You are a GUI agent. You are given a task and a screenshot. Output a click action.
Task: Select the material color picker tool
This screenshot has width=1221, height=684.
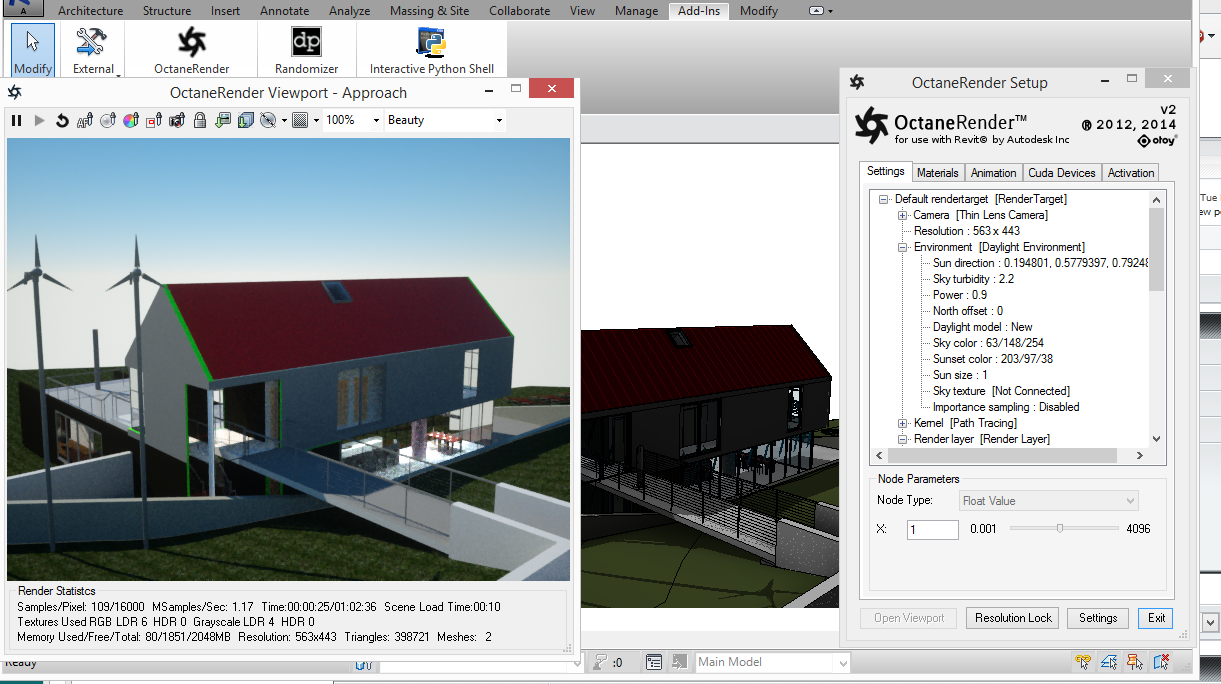tap(131, 121)
